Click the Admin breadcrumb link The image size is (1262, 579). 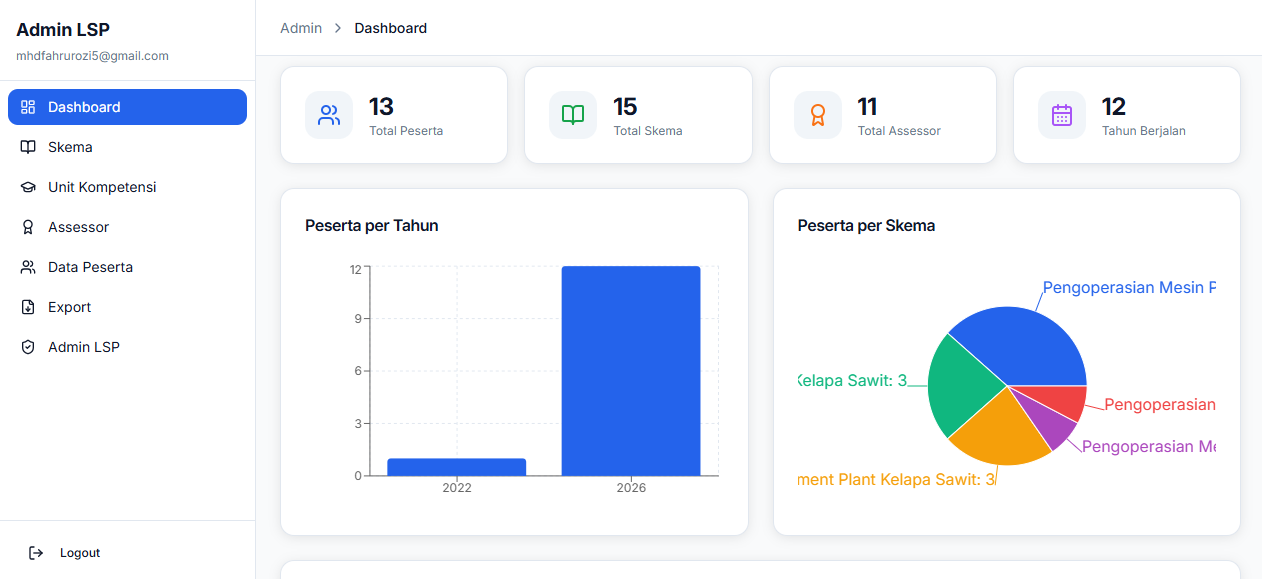pos(301,28)
